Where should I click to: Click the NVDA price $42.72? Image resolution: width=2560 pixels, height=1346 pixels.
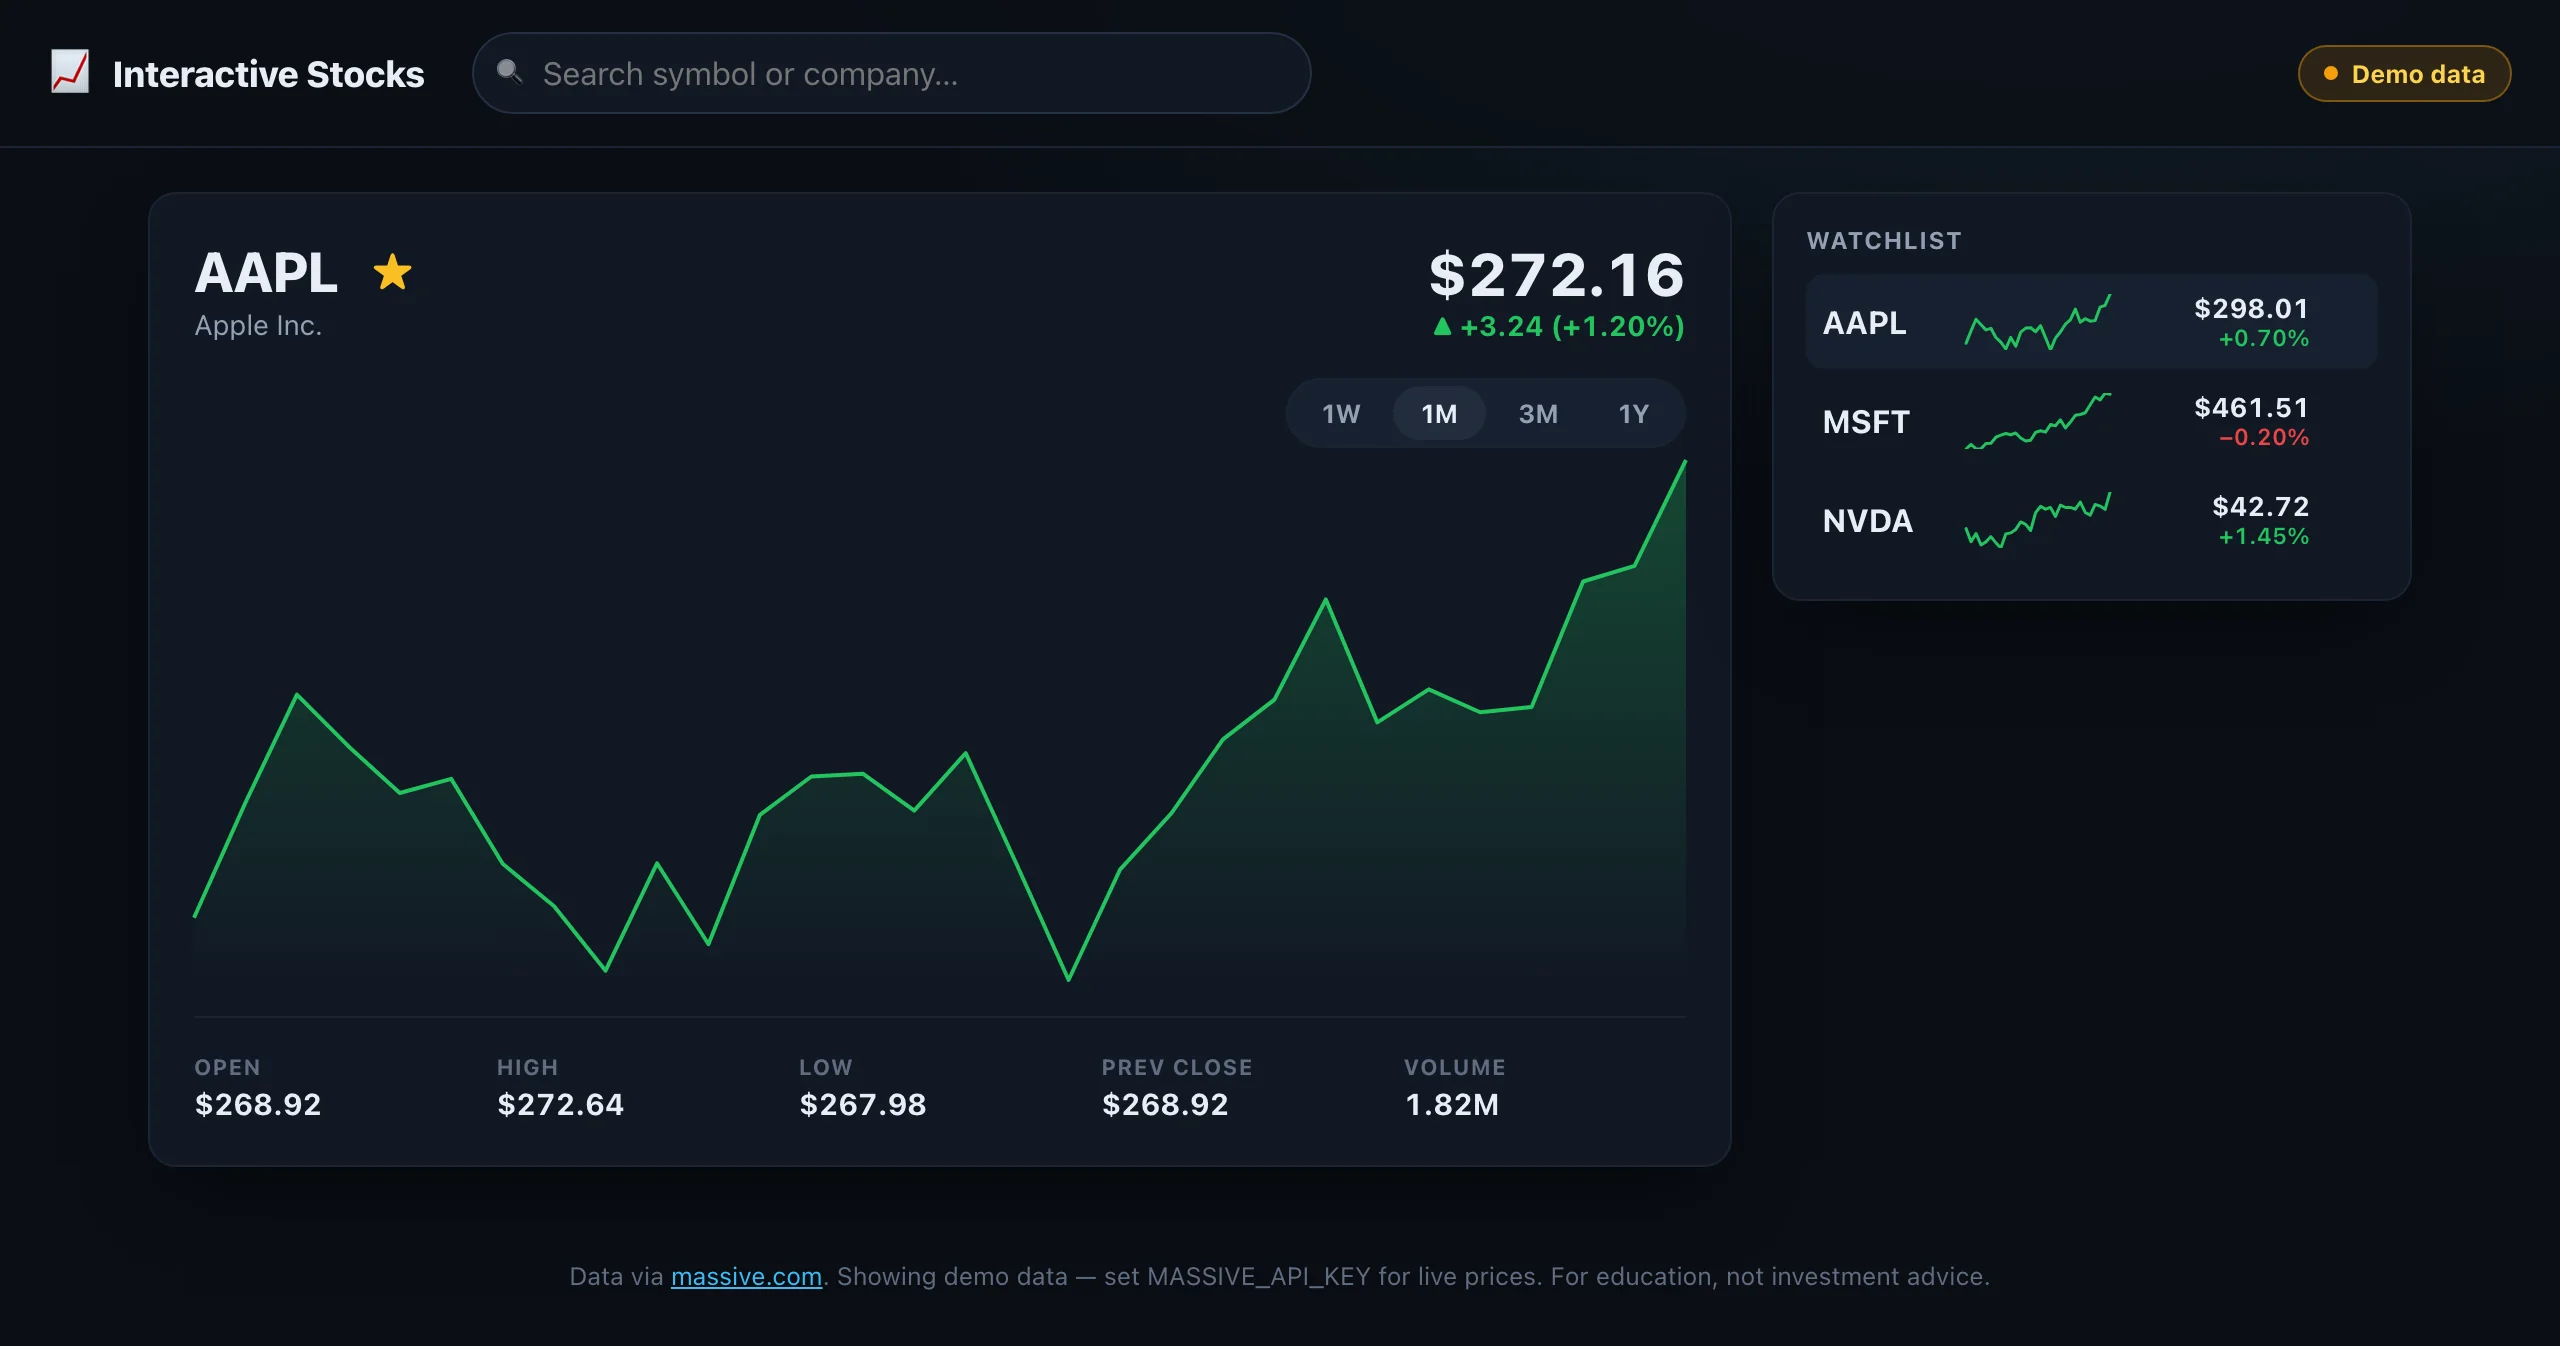(x=2260, y=506)
